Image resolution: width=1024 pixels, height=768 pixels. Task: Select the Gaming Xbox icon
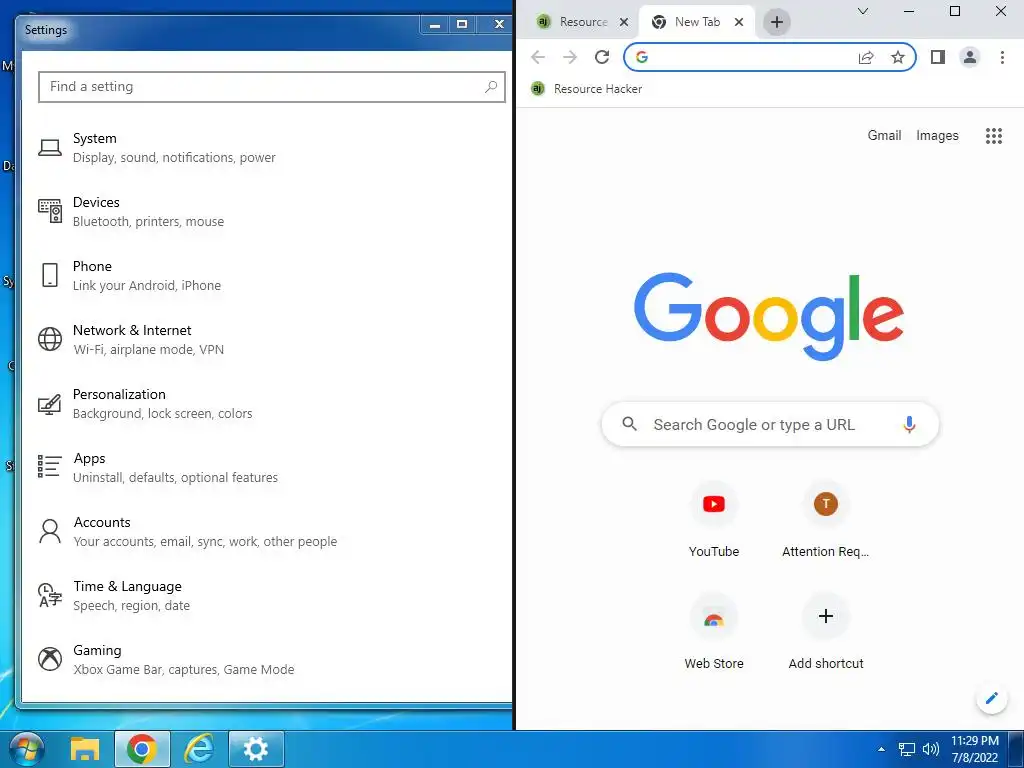[x=50, y=659]
